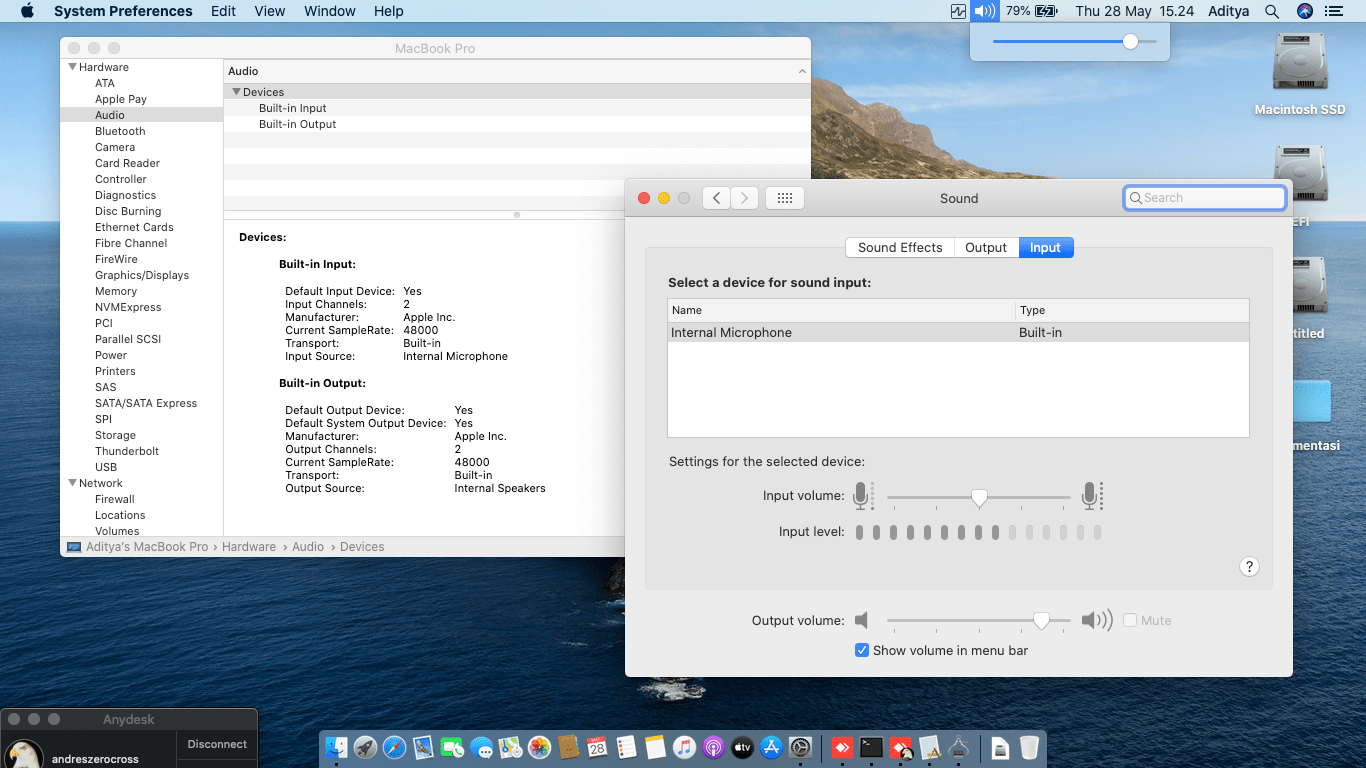Select Thunderbolt in Hardware sidebar
Image resolution: width=1366 pixels, height=768 pixels.
(x=127, y=451)
